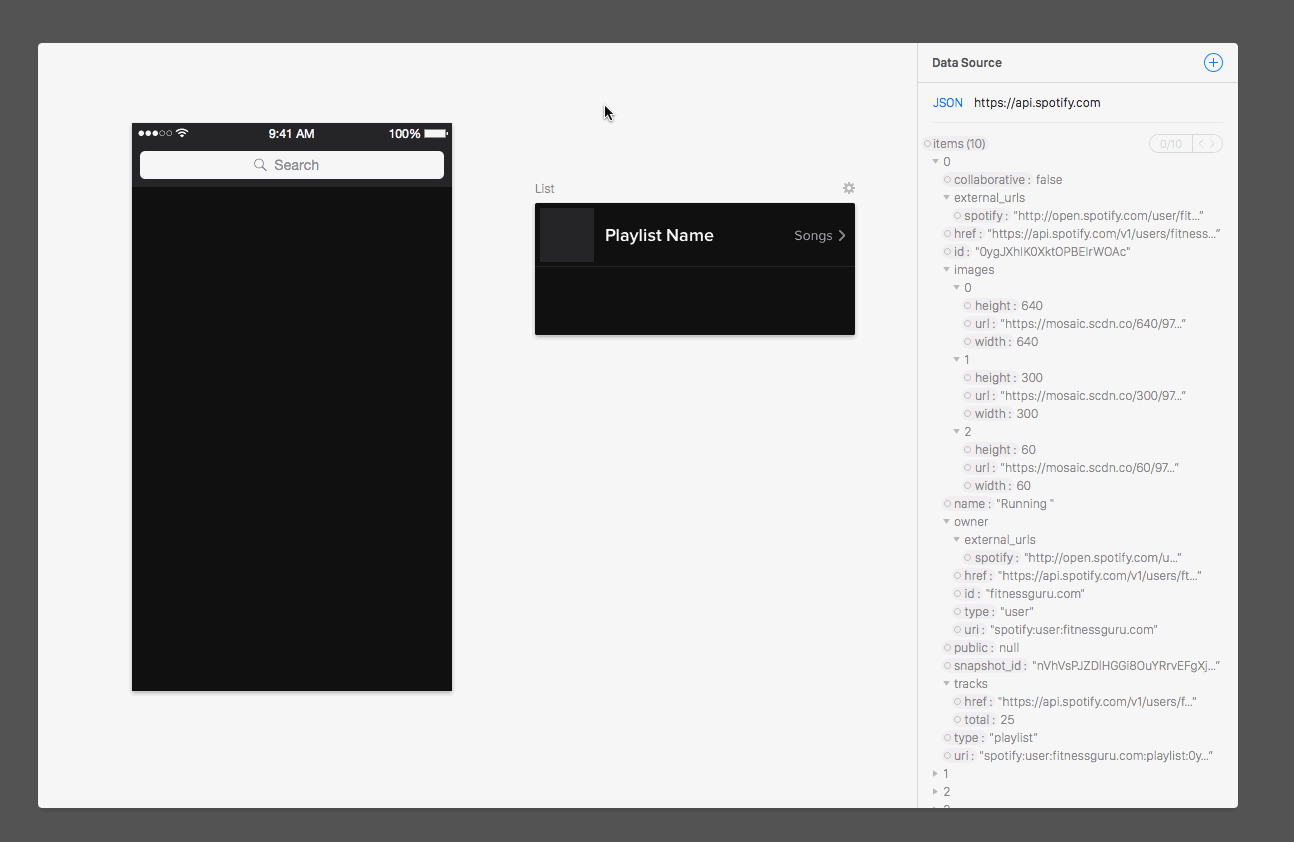The width and height of the screenshot is (1294, 842).
Task: Go to next item using the stepper arrow
Action: 1213,144
